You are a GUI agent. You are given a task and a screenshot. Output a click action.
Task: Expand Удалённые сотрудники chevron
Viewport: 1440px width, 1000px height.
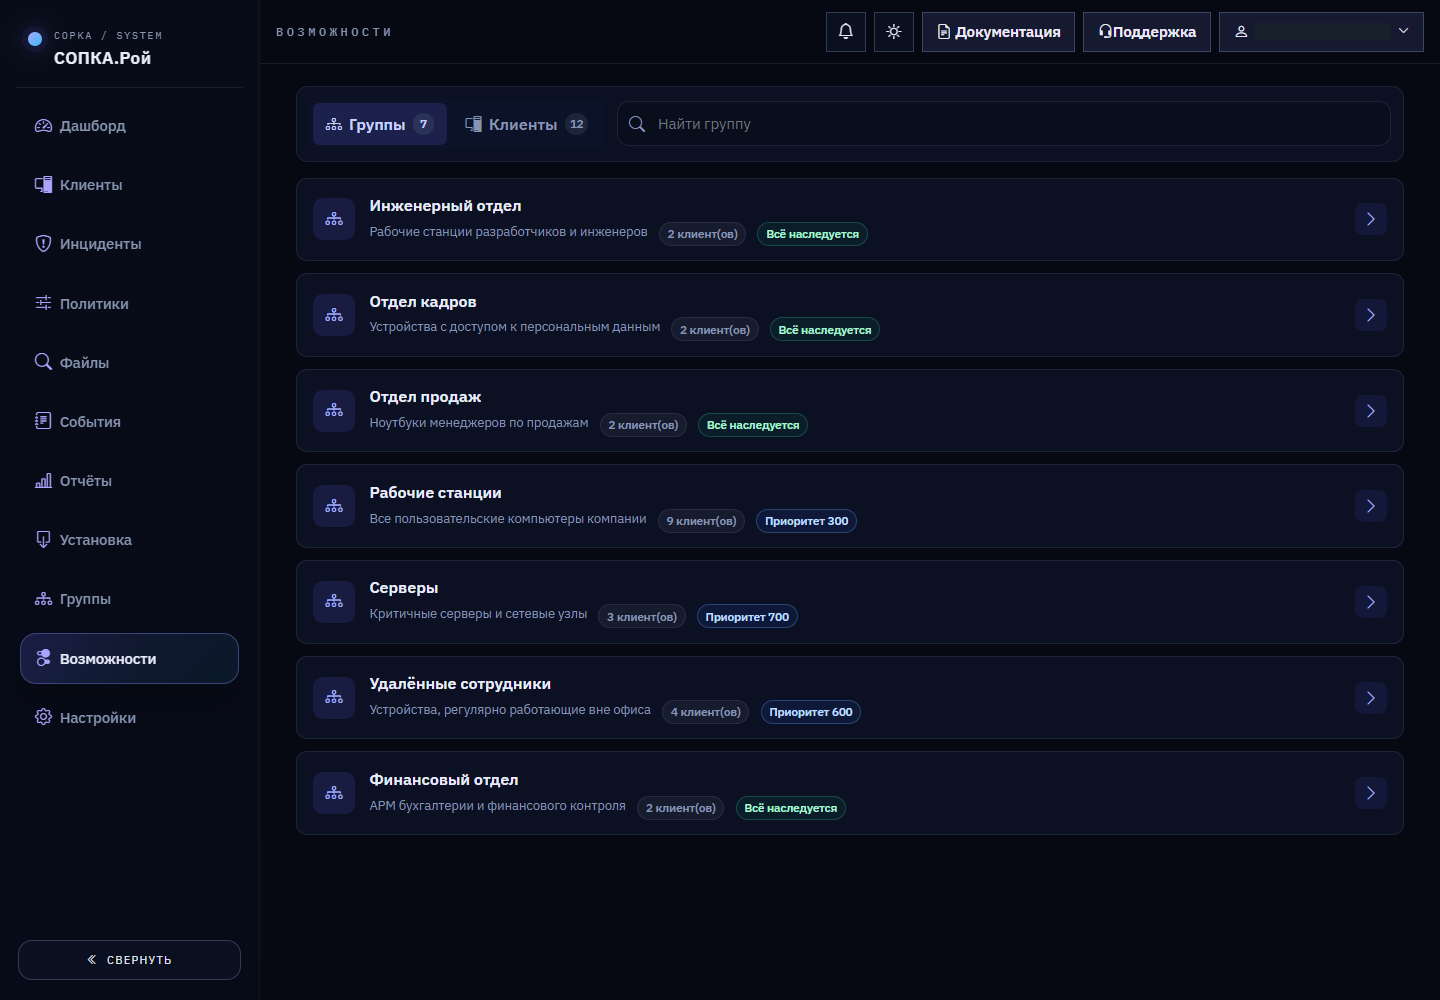1371,698
